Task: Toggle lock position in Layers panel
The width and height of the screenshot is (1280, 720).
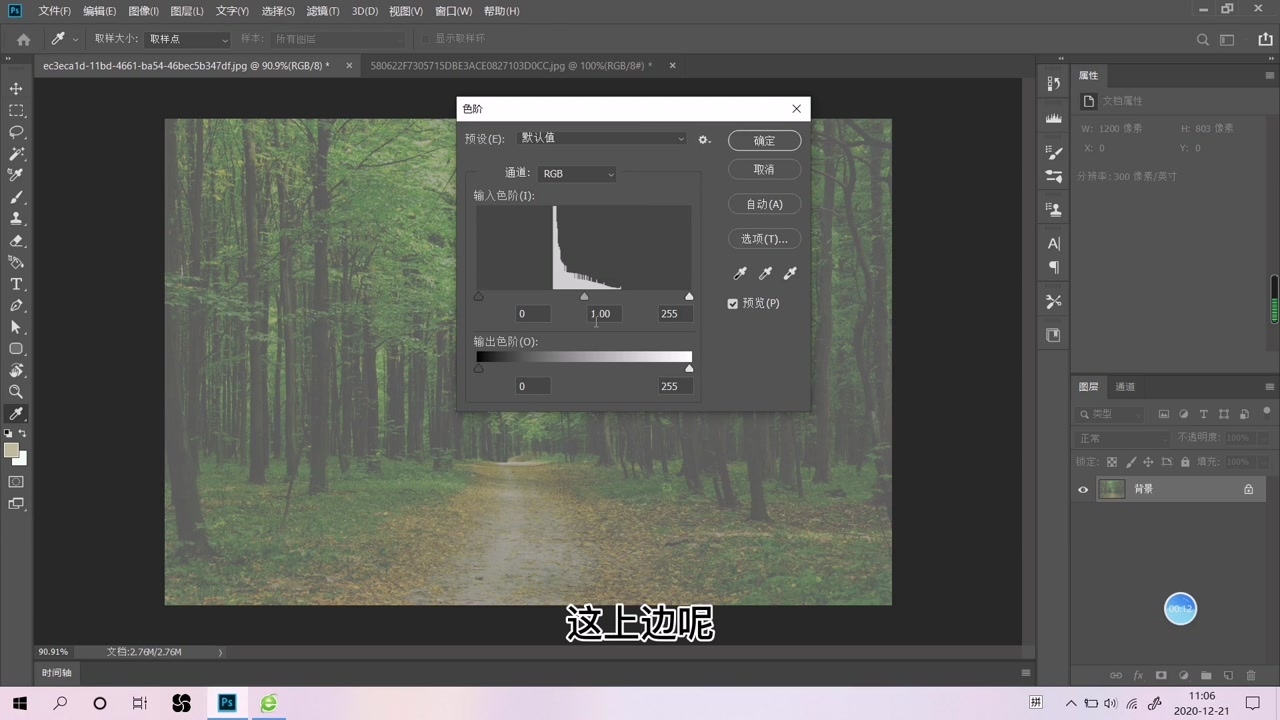Action: tap(1149, 463)
